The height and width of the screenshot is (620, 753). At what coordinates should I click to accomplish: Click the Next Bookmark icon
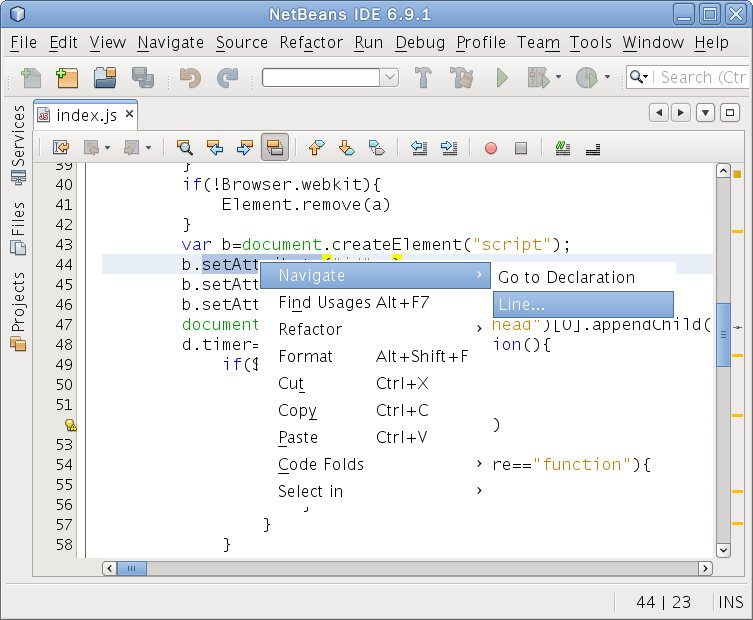tap(346, 147)
